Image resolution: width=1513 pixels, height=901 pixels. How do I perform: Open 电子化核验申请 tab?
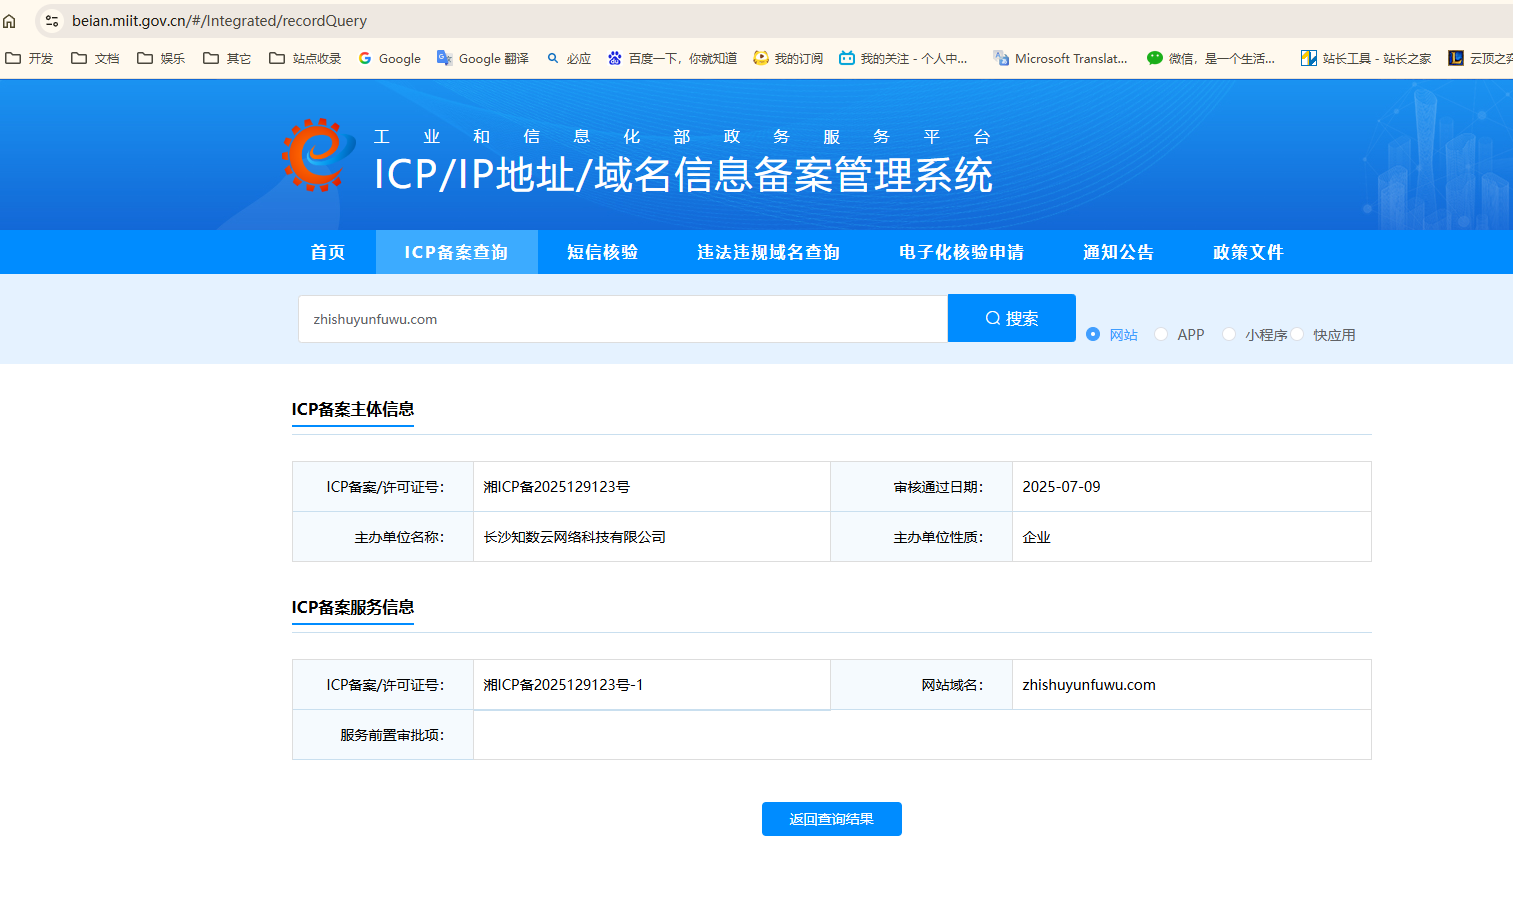click(962, 252)
